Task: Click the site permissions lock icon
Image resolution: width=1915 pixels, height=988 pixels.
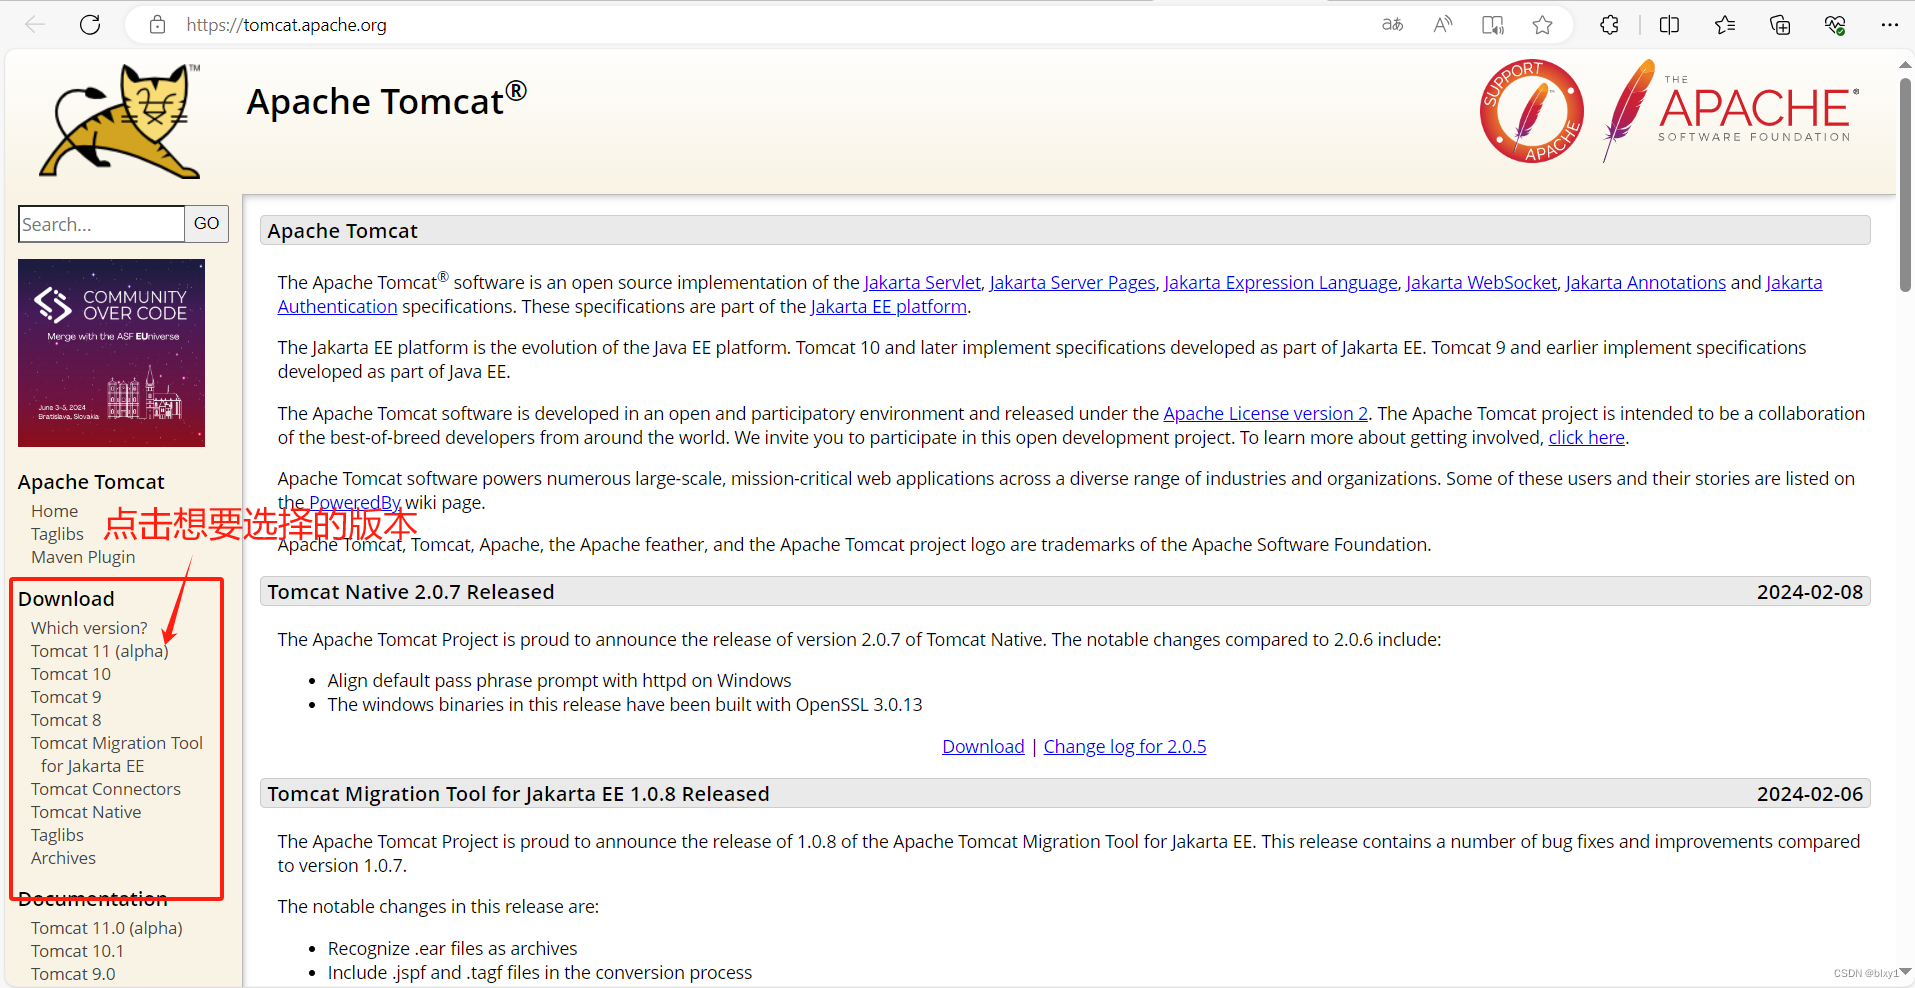Action: tap(156, 25)
